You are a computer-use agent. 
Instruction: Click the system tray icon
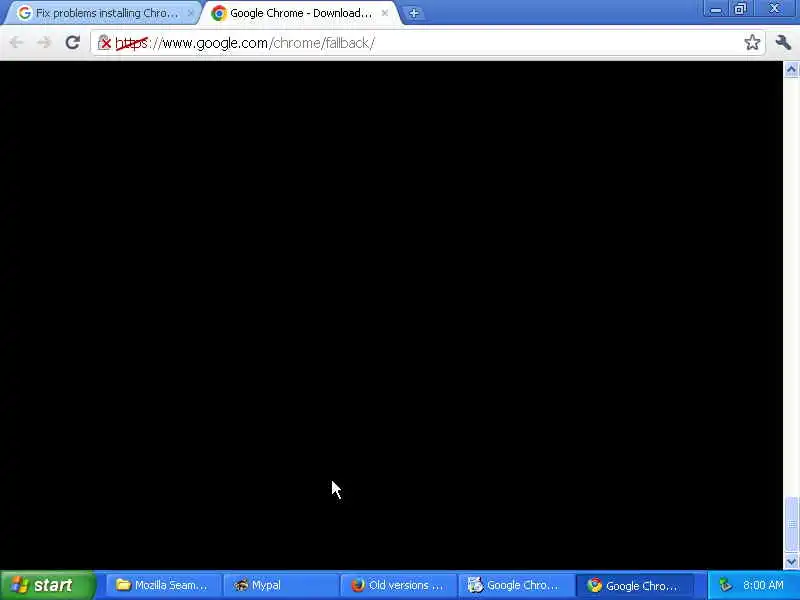pyautogui.click(x=725, y=585)
